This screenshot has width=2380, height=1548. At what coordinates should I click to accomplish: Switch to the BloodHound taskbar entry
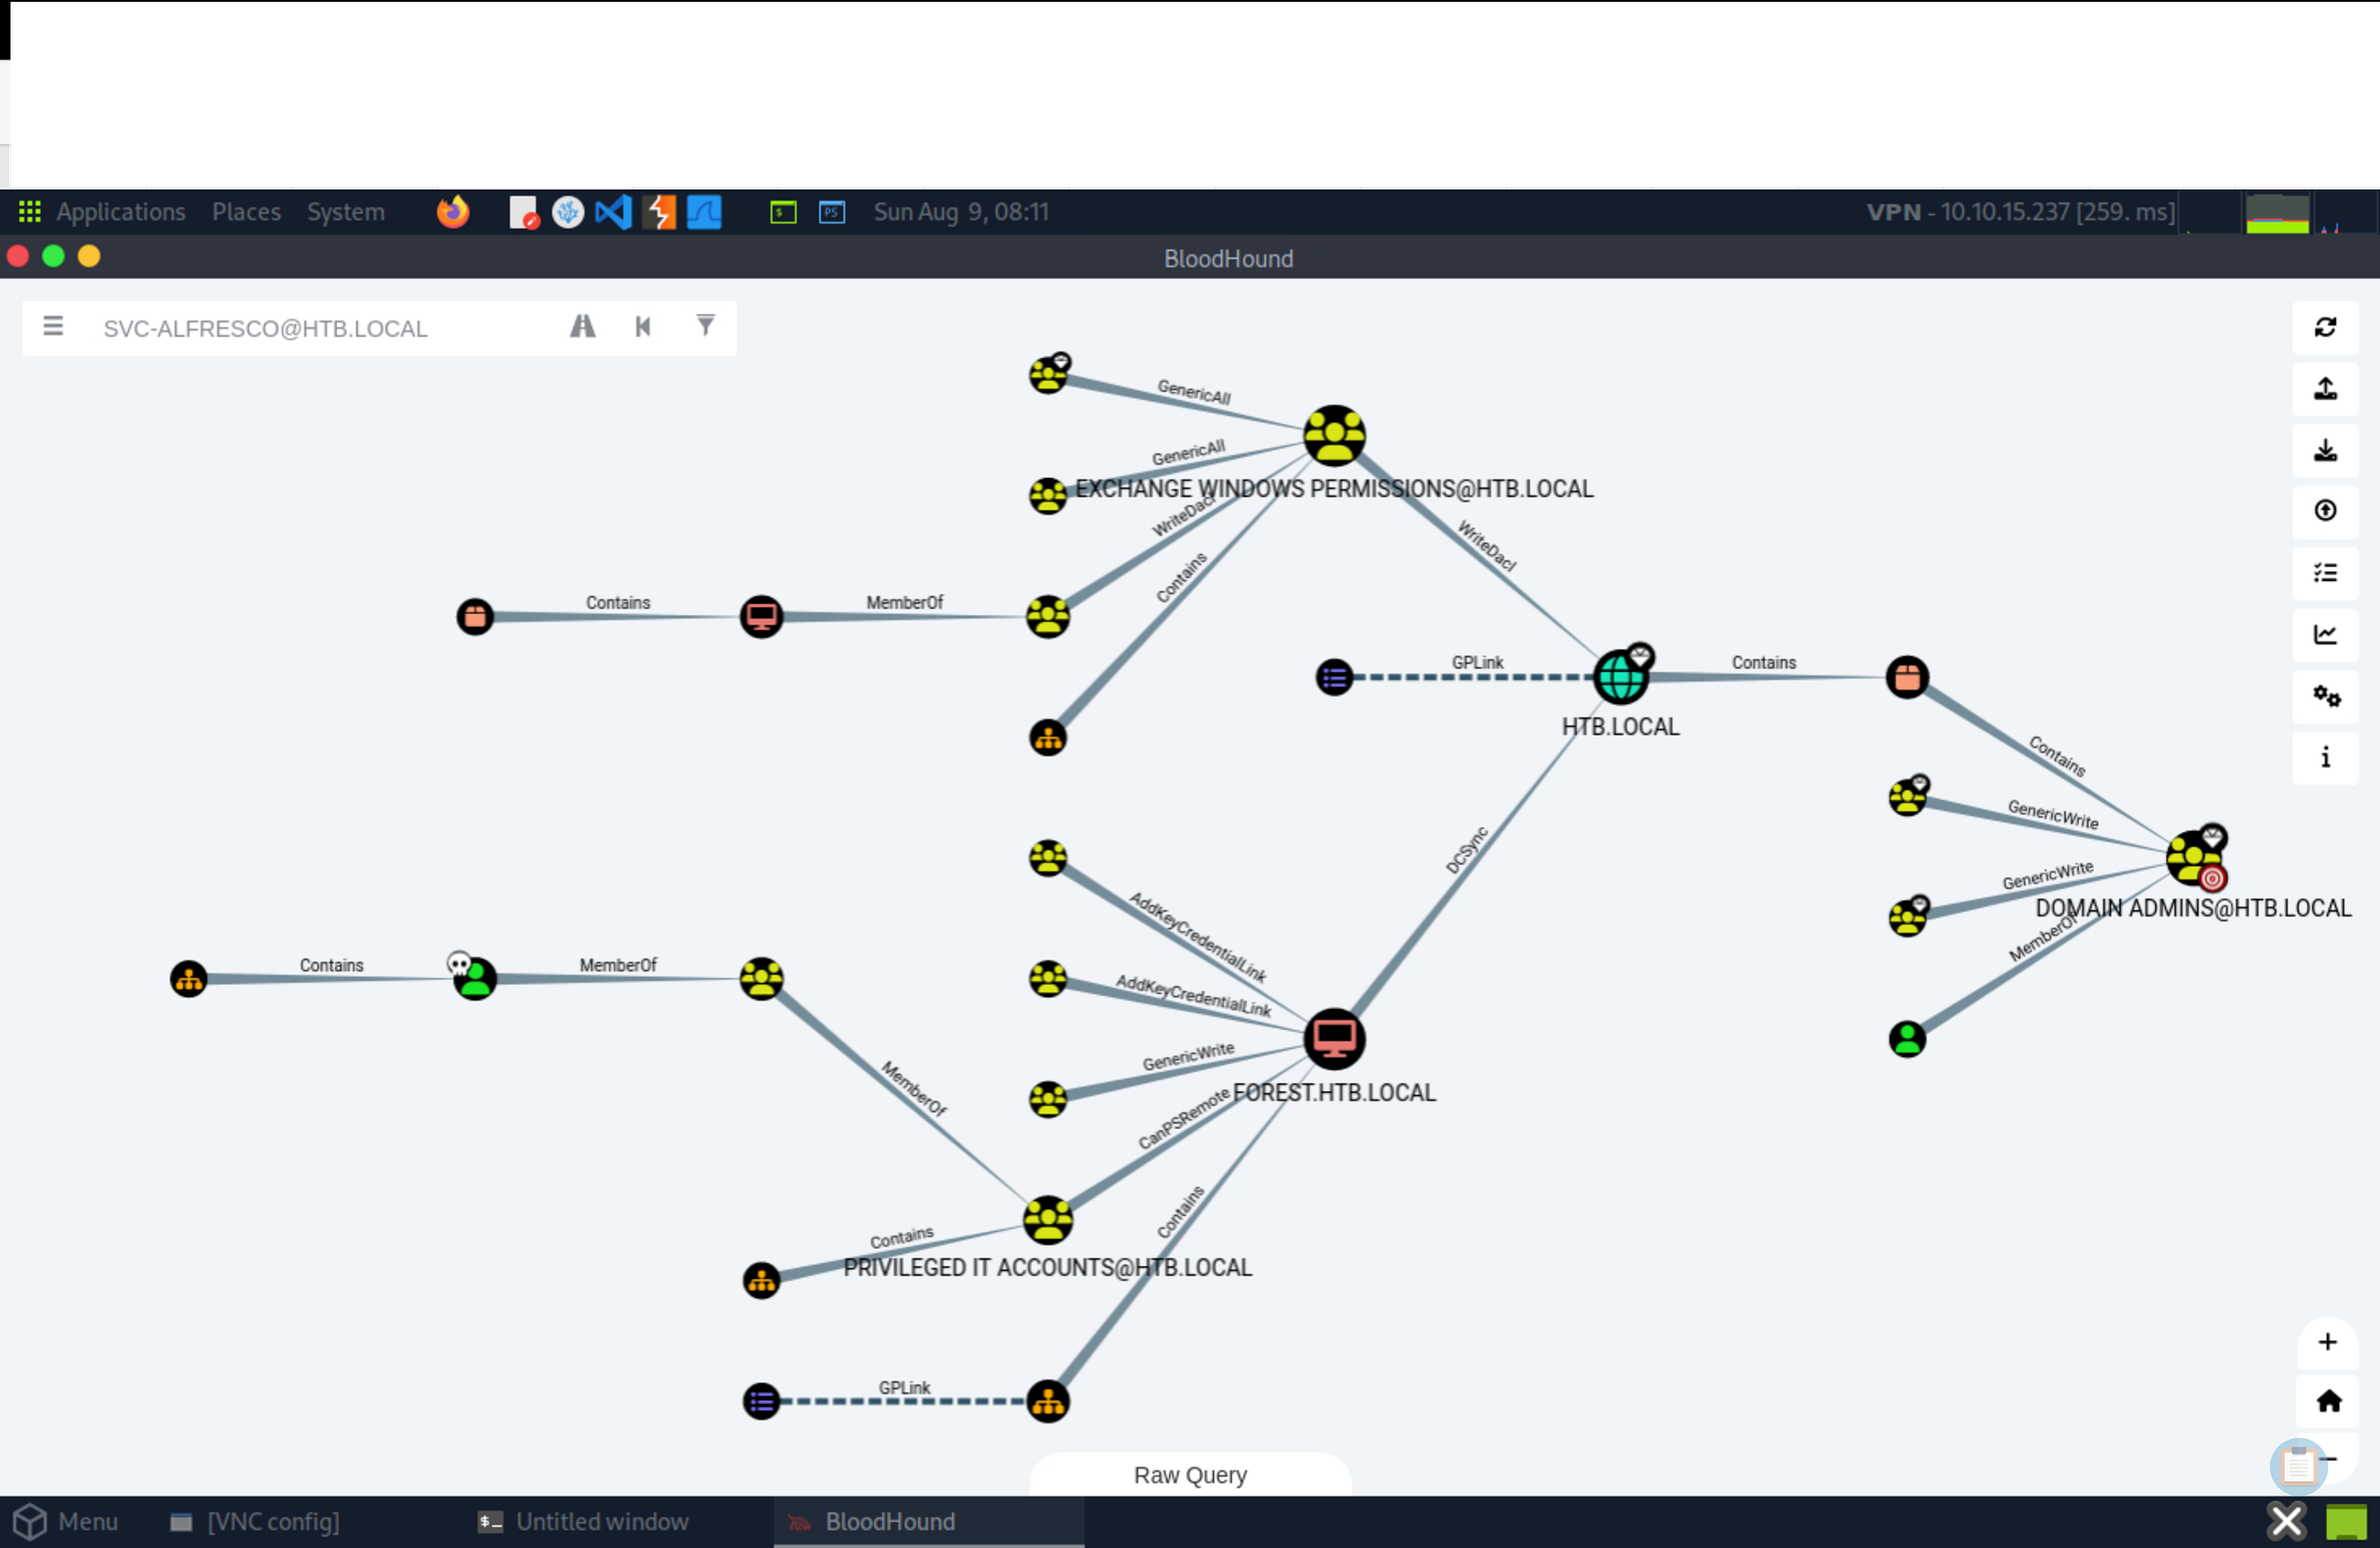(x=929, y=1522)
